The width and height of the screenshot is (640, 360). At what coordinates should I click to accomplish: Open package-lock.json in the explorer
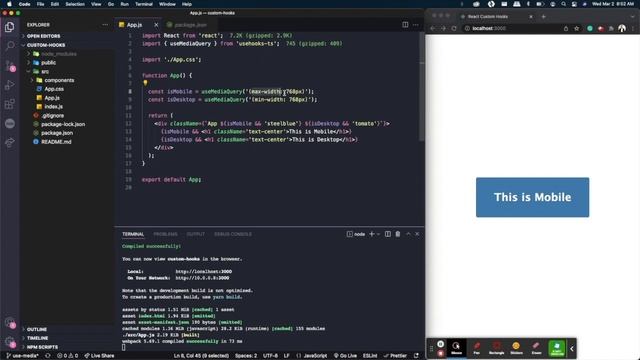(x=63, y=124)
